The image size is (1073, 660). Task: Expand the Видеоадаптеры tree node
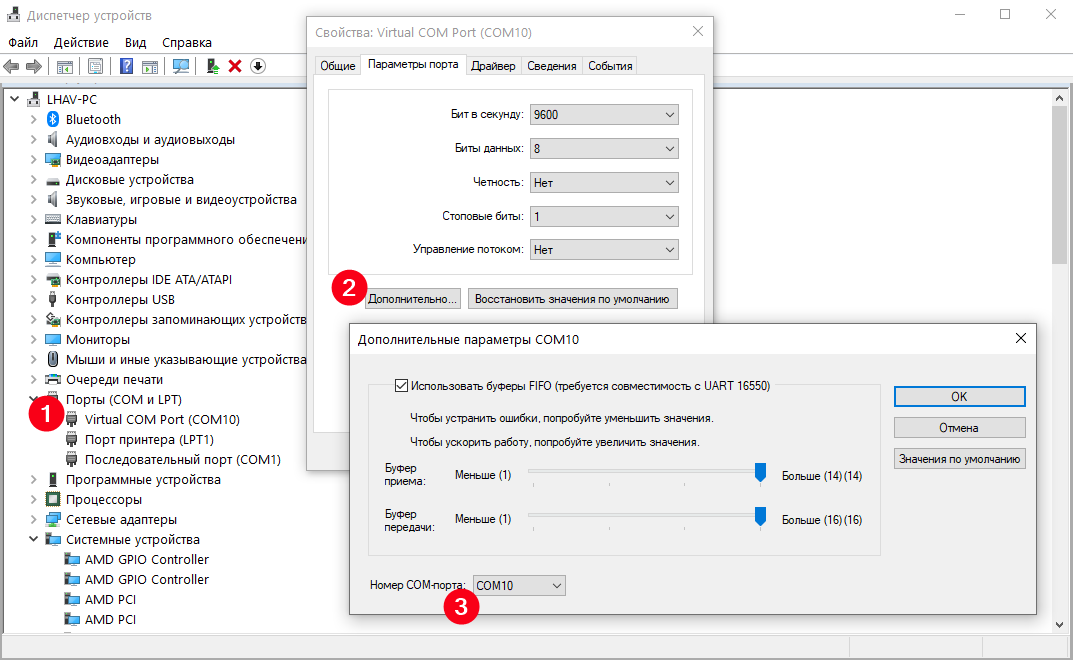click(35, 159)
